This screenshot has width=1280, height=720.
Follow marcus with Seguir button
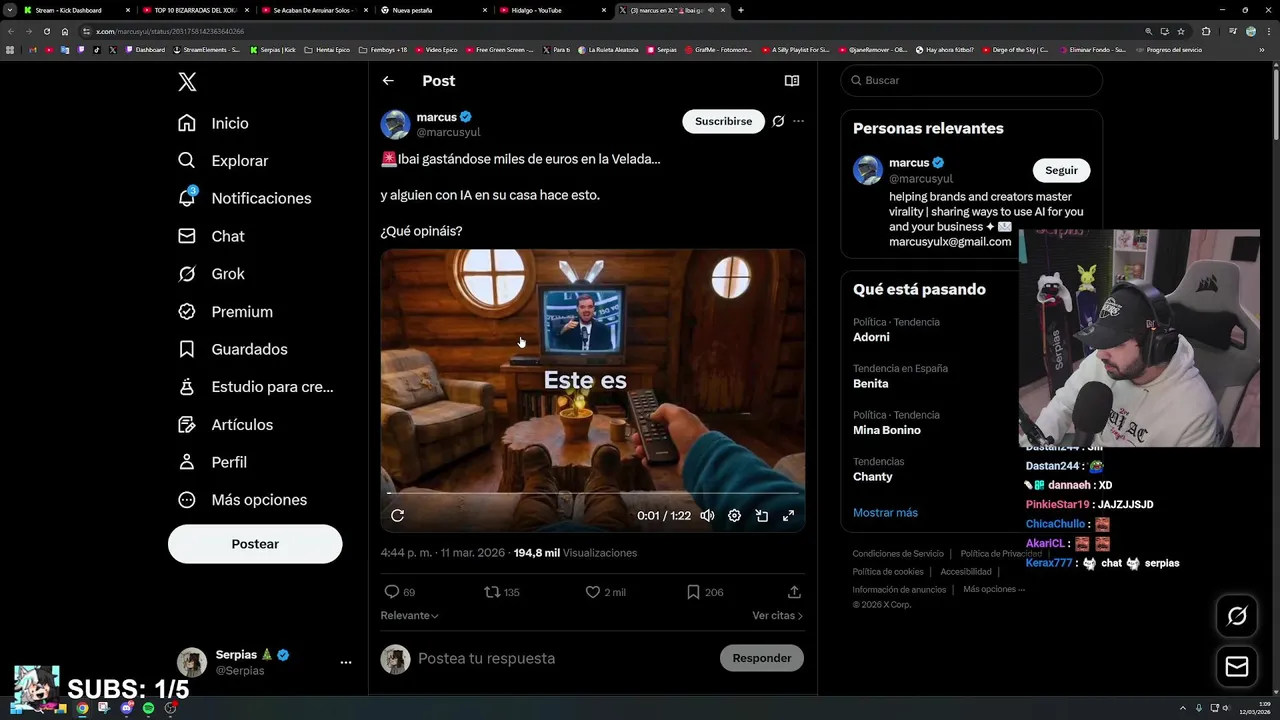pyautogui.click(x=1061, y=170)
